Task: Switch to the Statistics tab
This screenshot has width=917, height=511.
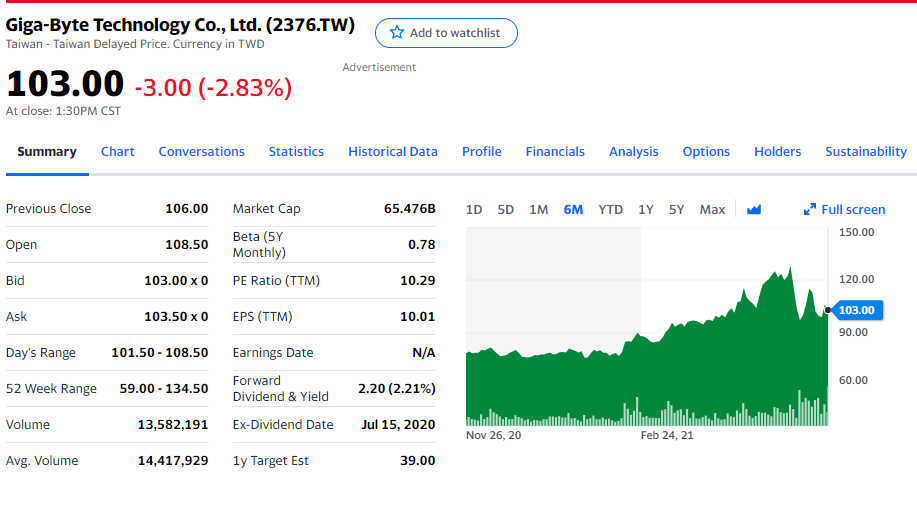Action: (297, 151)
